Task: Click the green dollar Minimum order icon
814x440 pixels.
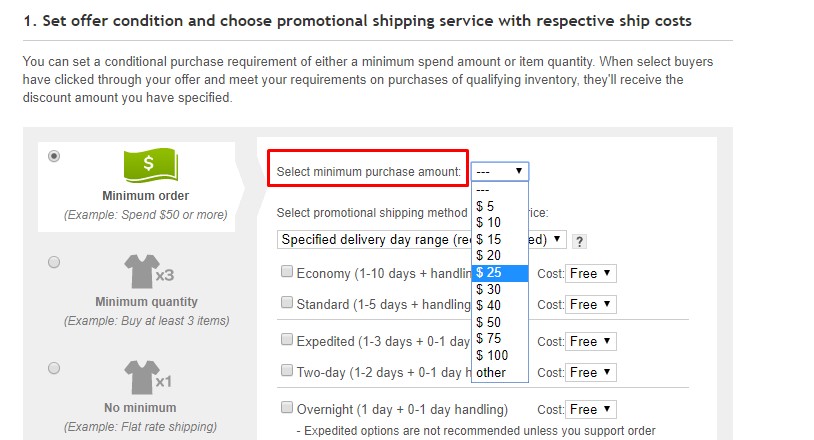Action: [148, 165]
